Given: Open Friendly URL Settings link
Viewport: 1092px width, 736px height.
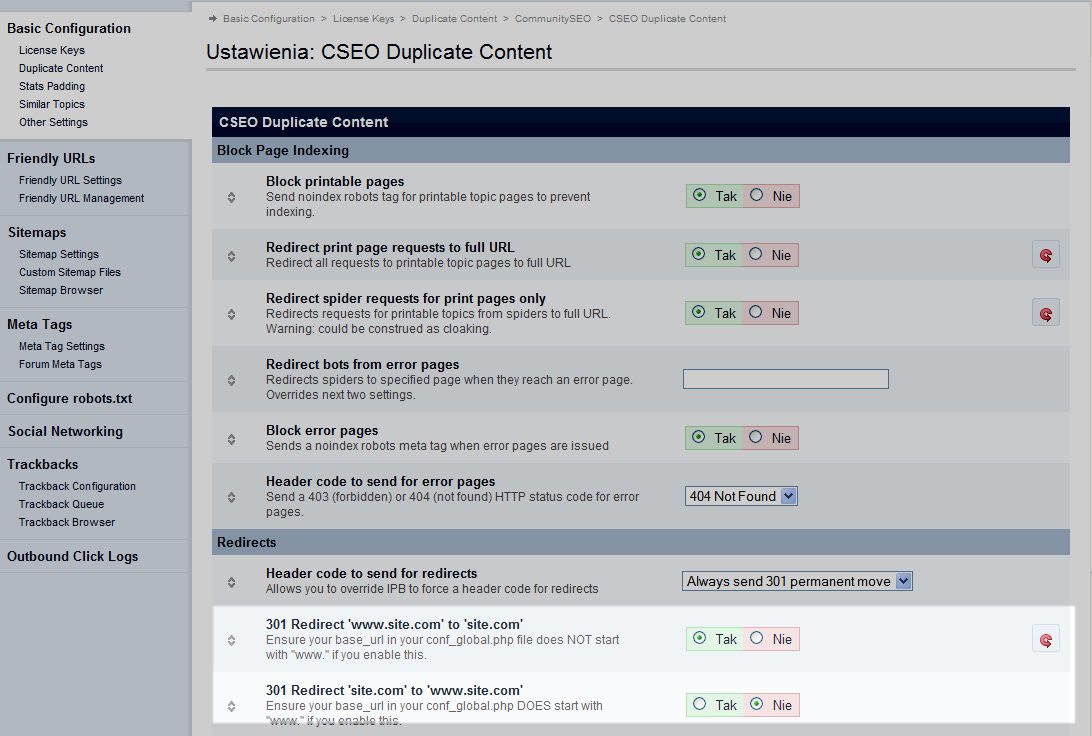Looking at the screenshot, I should click(x=70, y=180).
